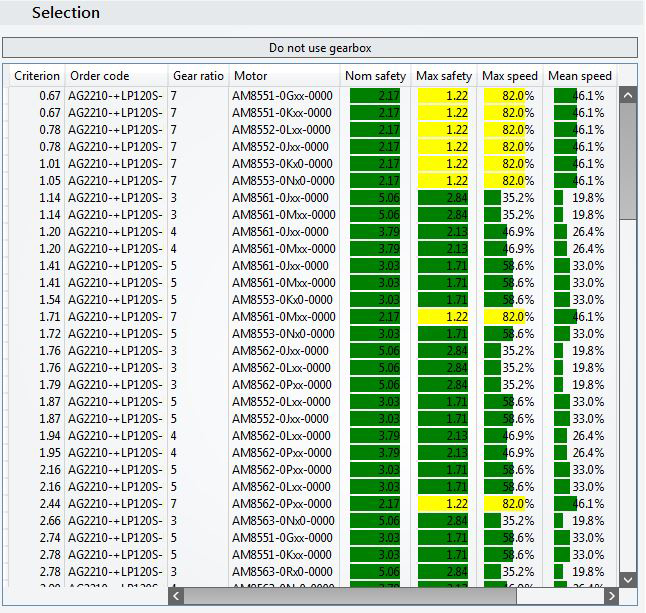646x613 pixels.
Task: Select motor AM8552-0Lxx-0000 with criterion 0.78
Action: pos(313,130)
